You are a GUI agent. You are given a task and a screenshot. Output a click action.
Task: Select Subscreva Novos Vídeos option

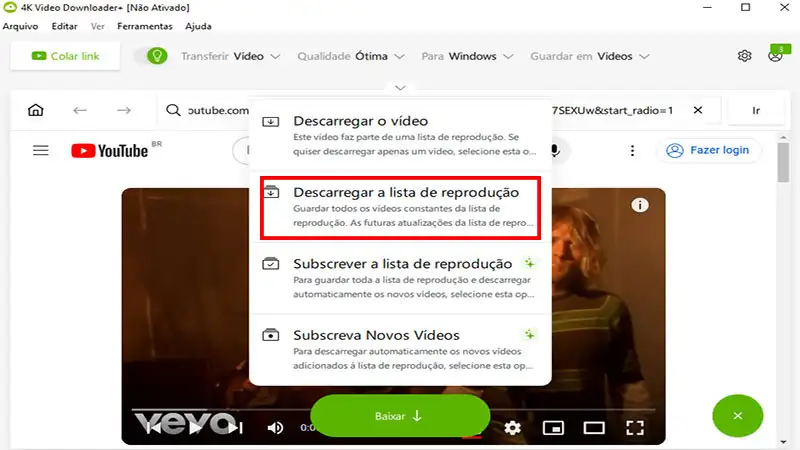[400, 350]
